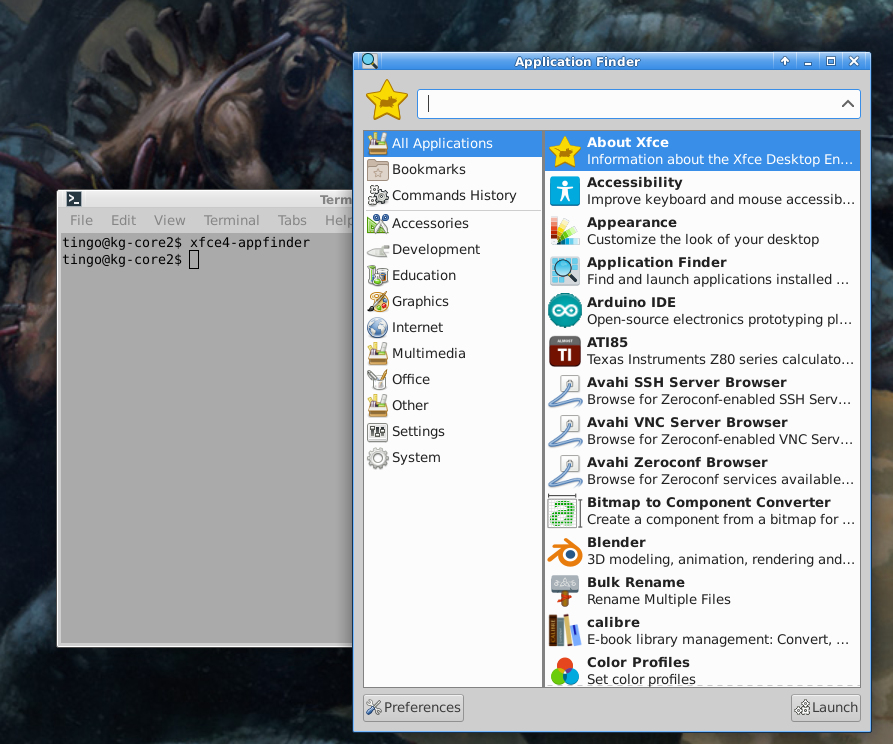Choose the Bookmarks category
This screenshot has width=893, height=744.
coord(428,169)
